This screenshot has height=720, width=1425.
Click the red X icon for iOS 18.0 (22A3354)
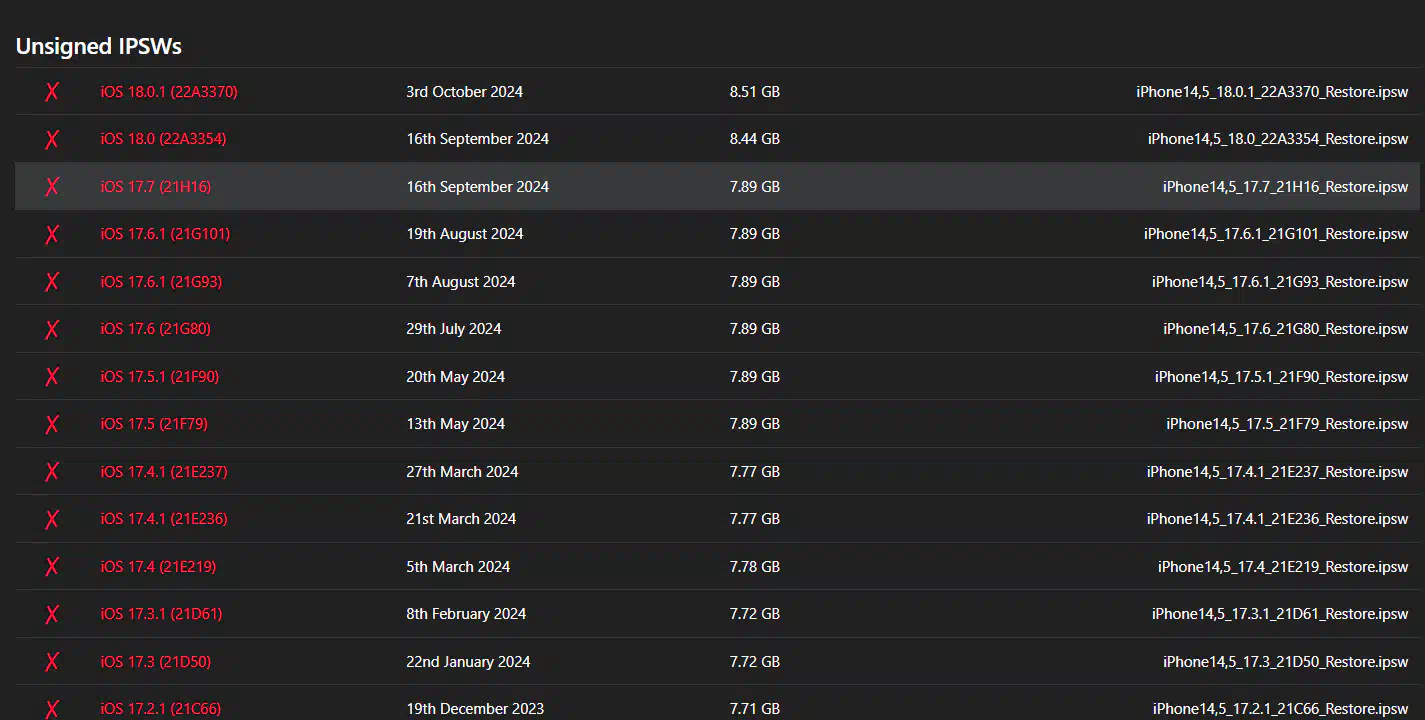pos(52,139)
